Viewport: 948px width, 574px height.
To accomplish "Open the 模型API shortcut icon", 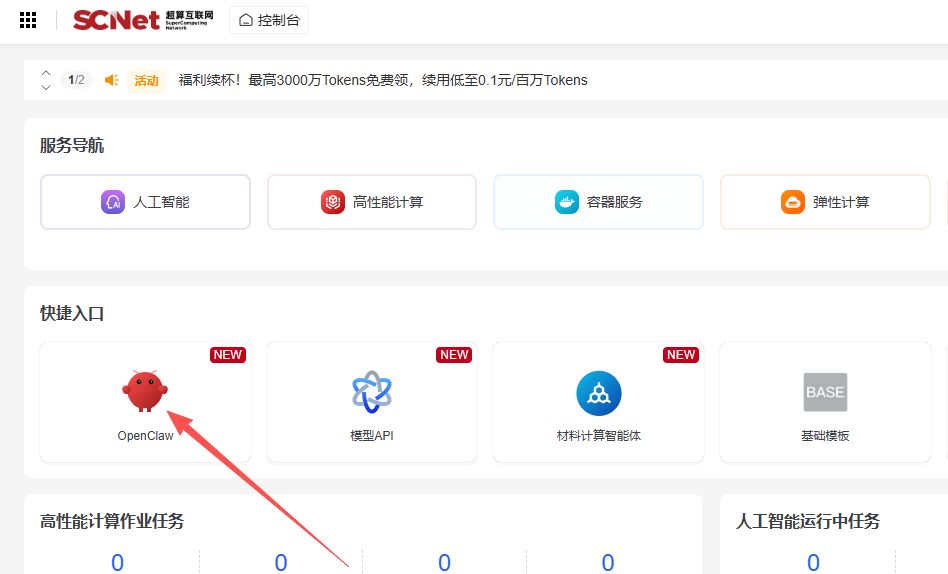I will pyautogui.click(x=372, y=392).
